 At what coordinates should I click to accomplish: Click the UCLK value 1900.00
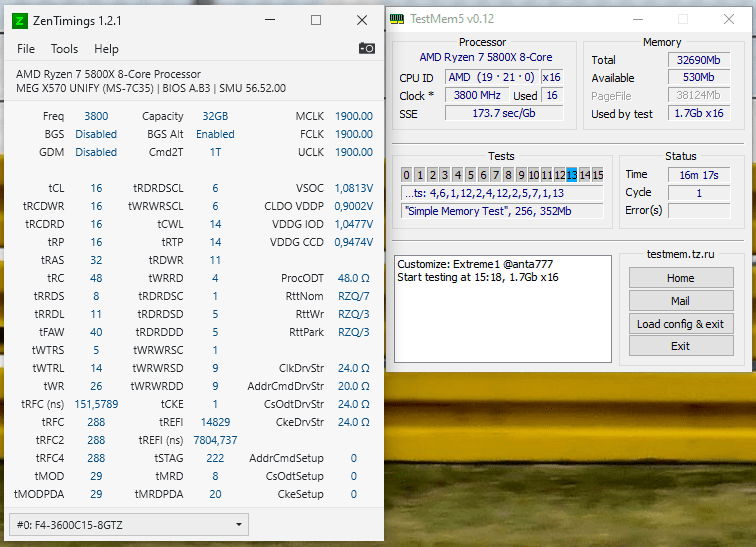[353, 152]
